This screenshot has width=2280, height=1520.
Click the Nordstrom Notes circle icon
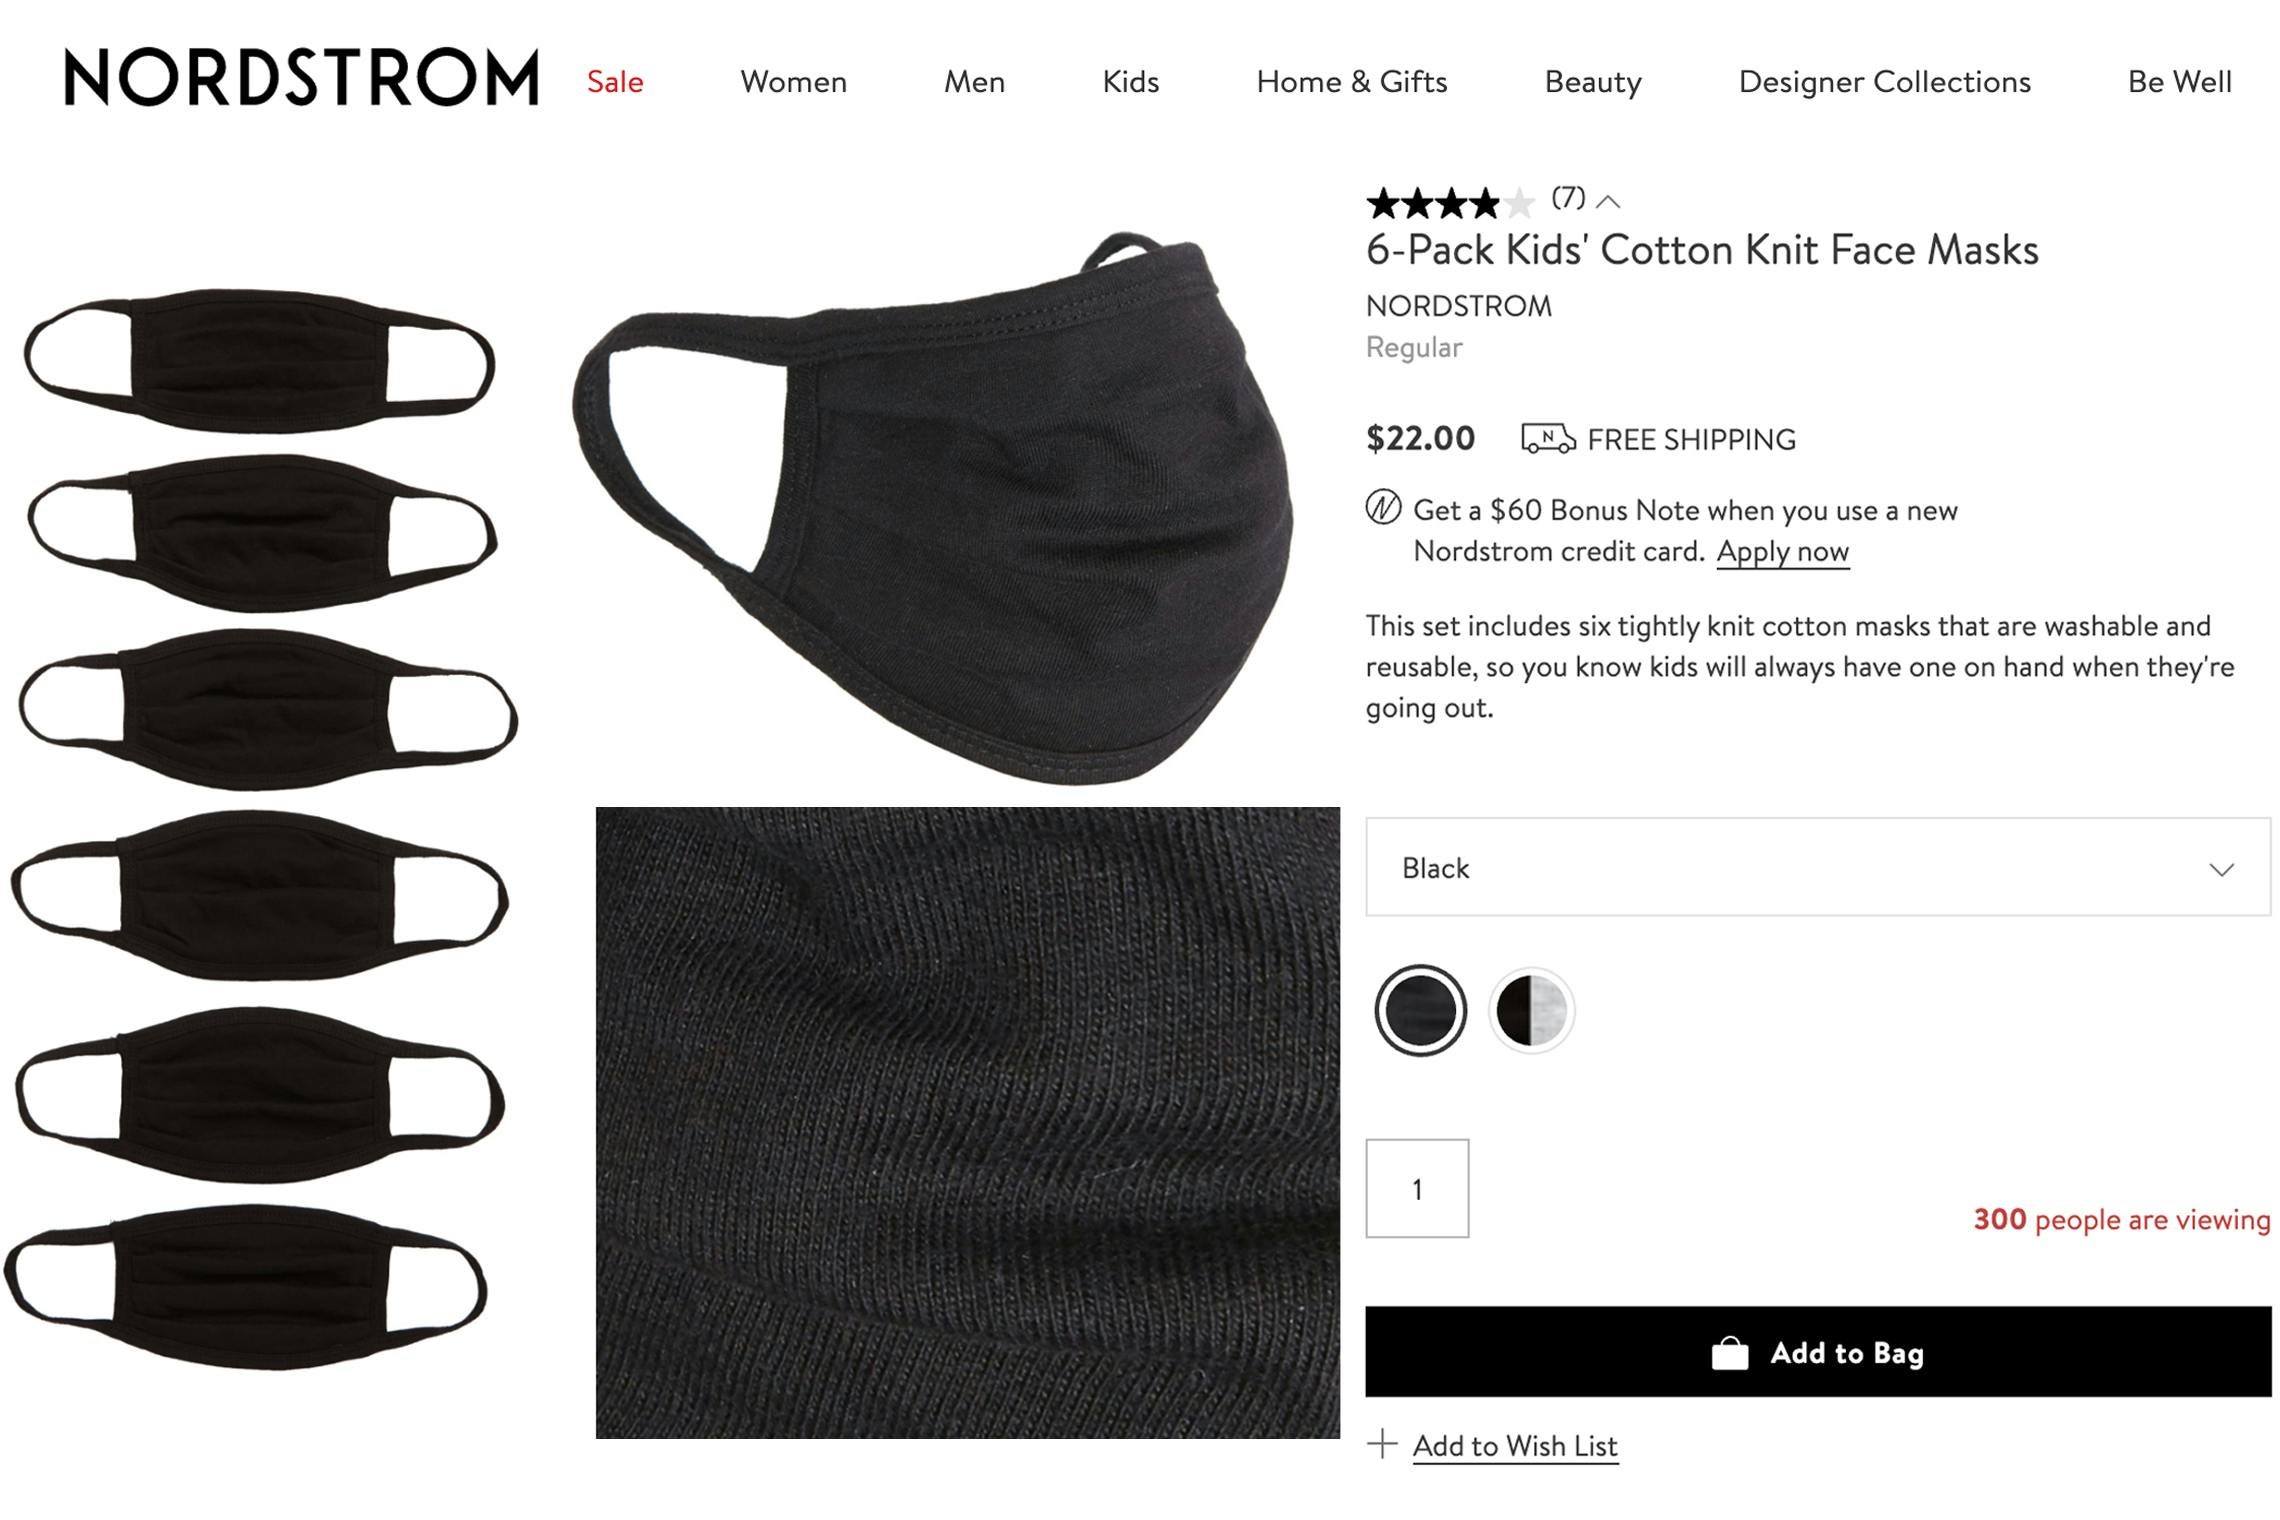[x=1383, y=508]
